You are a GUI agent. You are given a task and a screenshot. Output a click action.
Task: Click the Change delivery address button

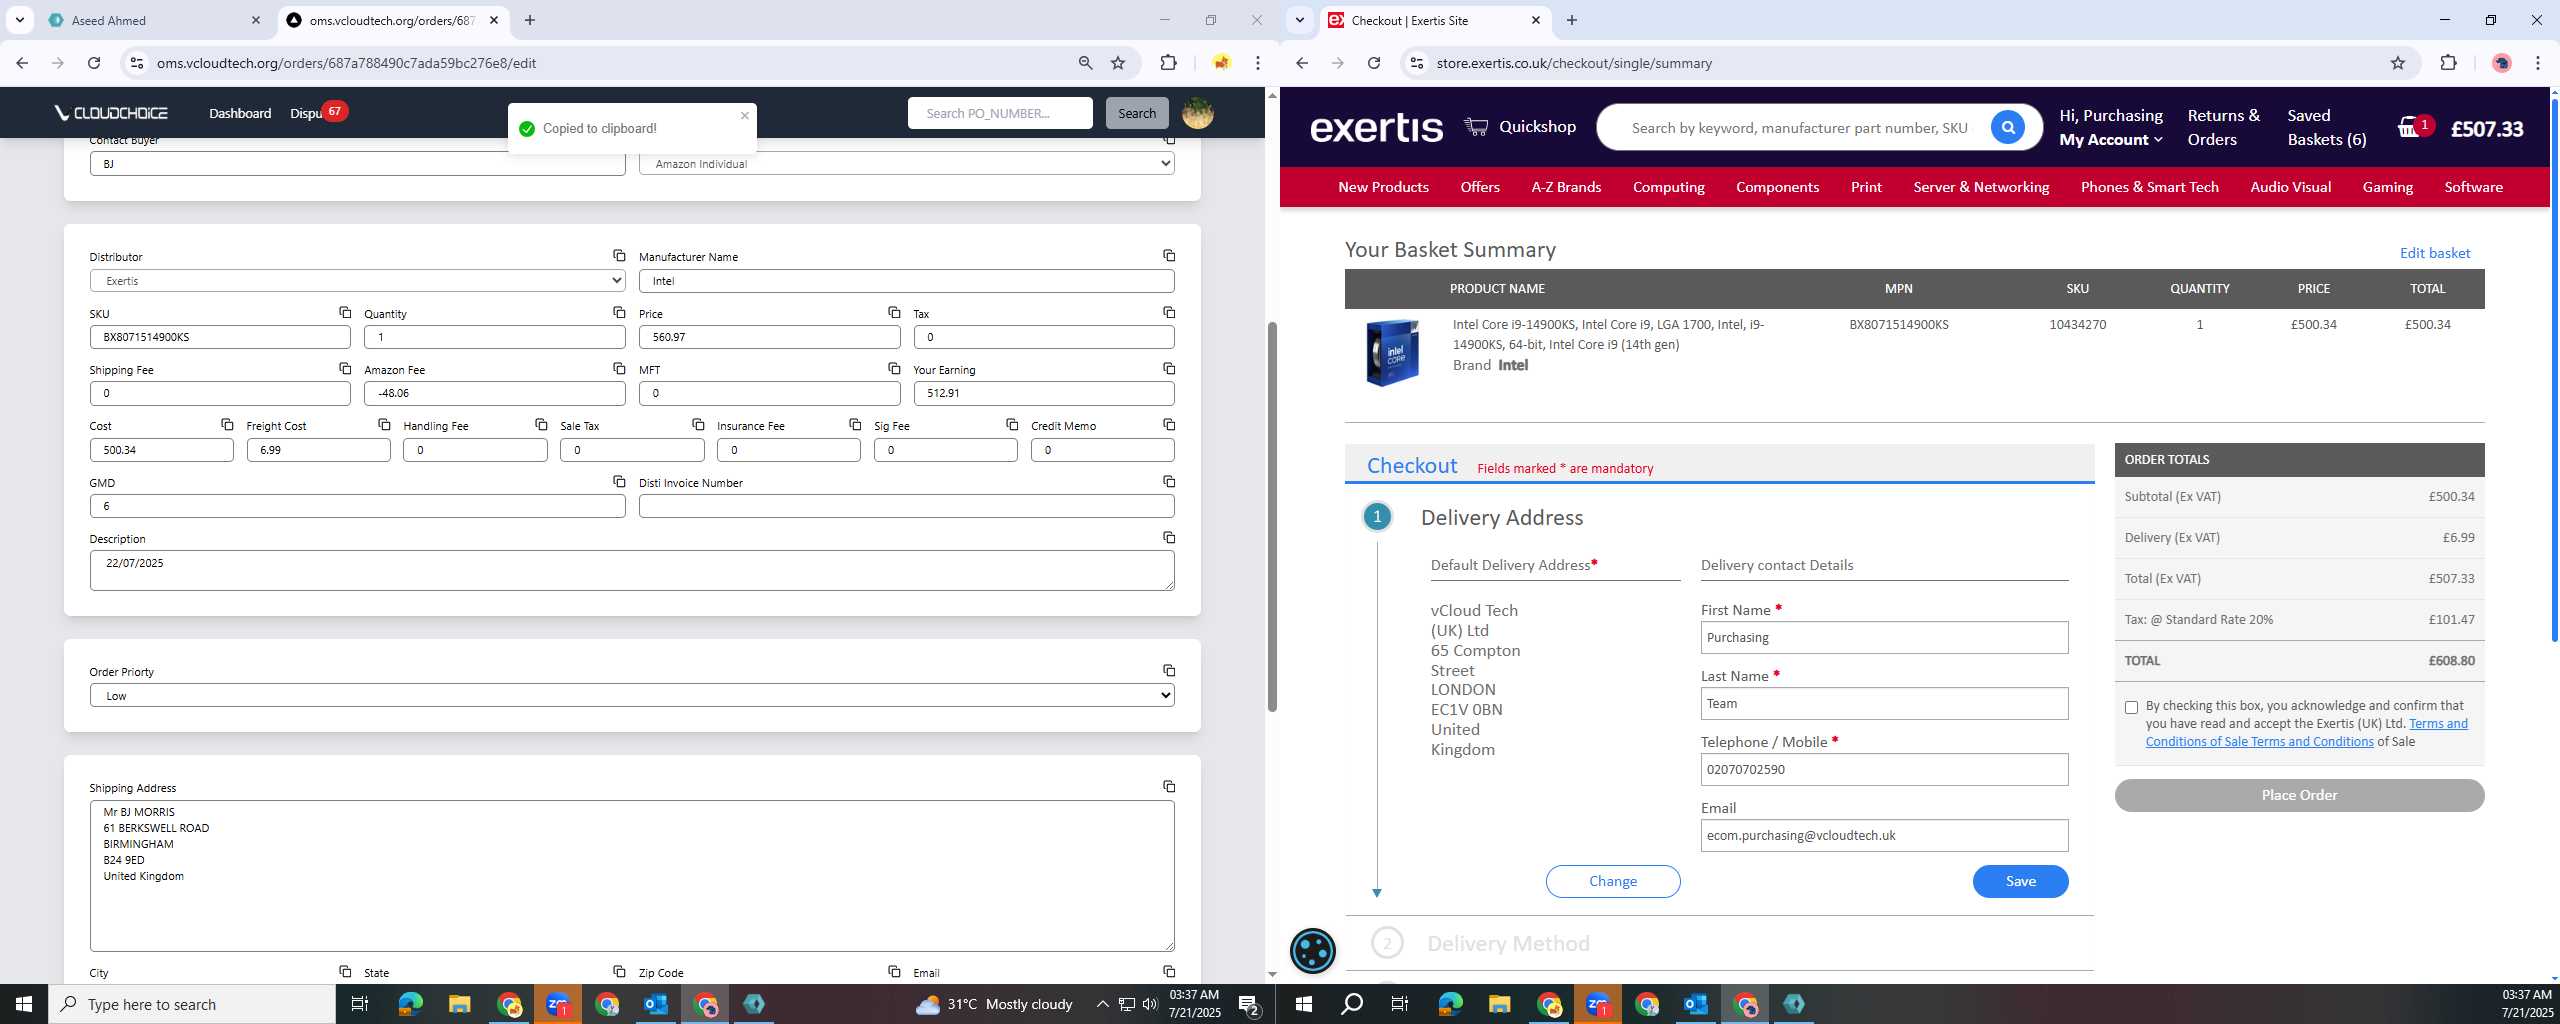[x=1612, y=881]
